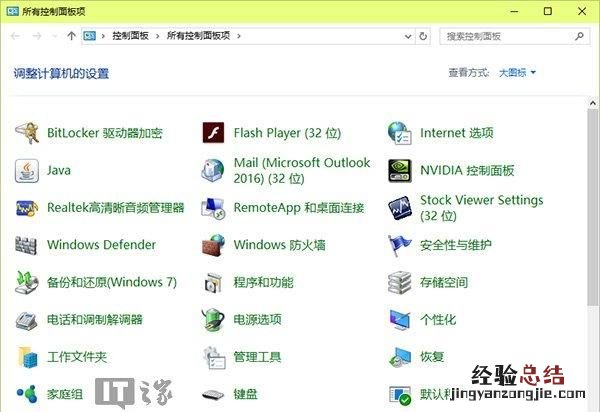The width and height of the screenshot is (600, 412).
Task: Open the Realtek audio manager icon
Action: [27, 208]
